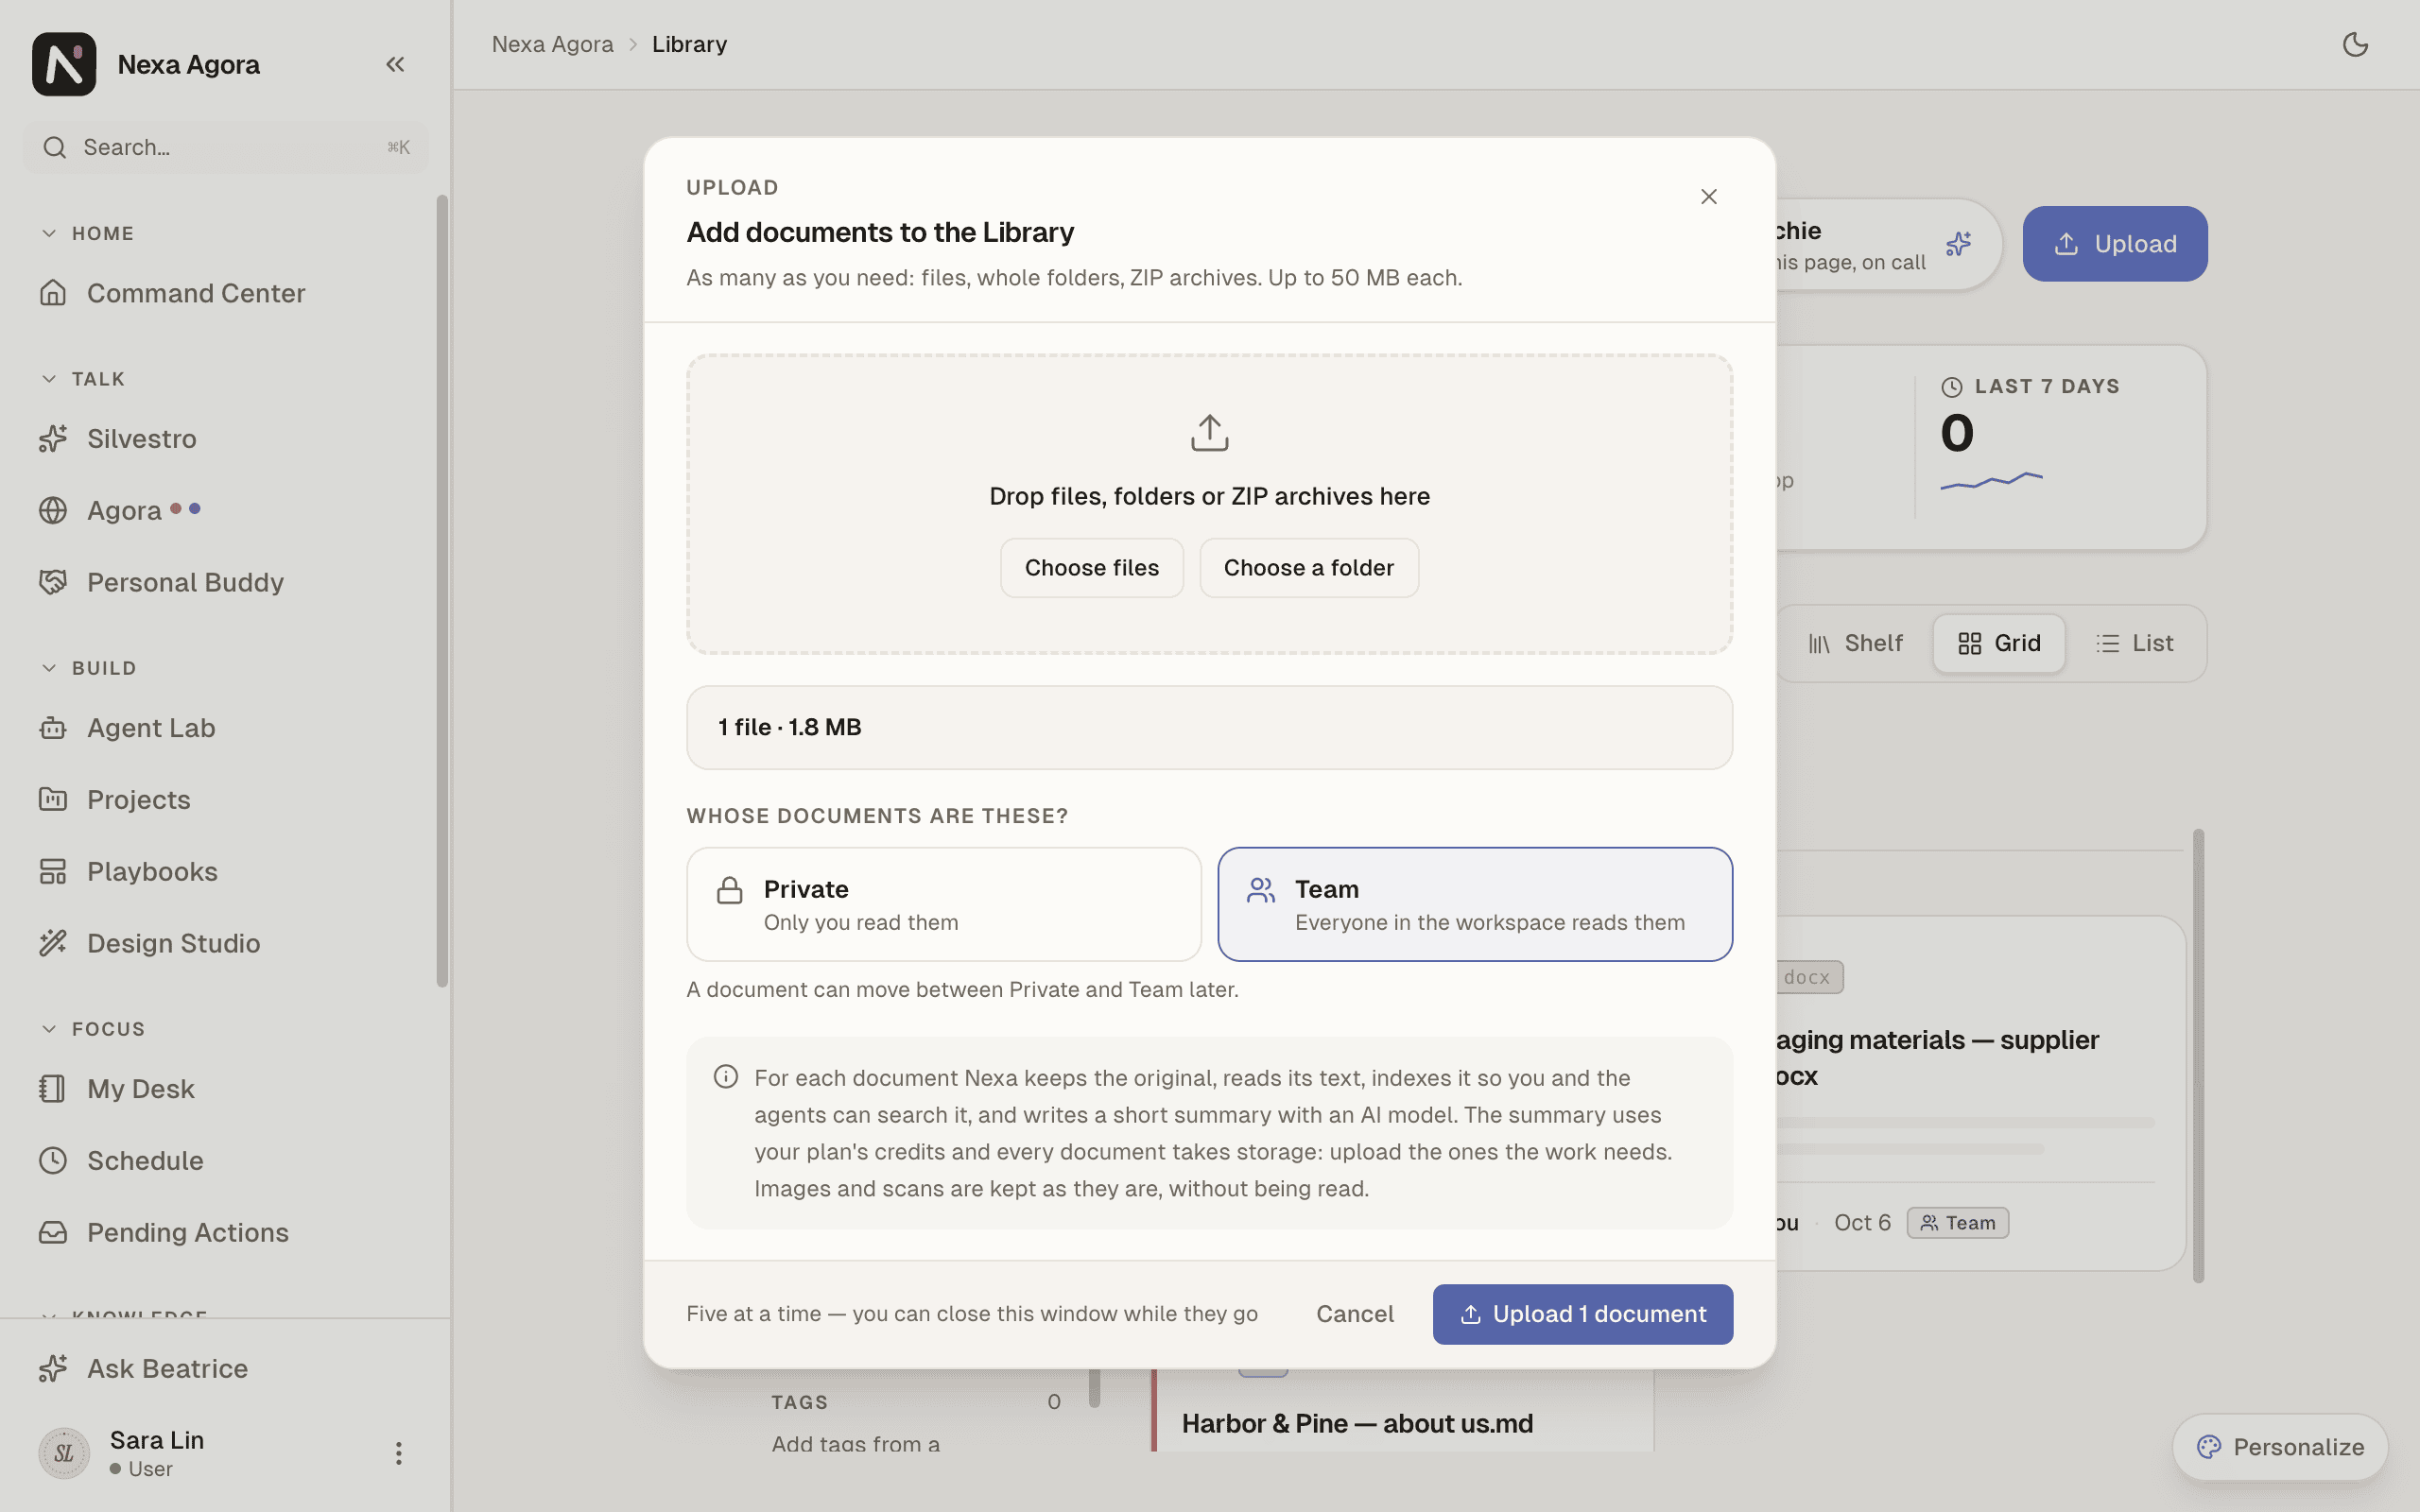The width and height of the screenshot is (2420, 1512).
Task: Open Personalize panel
Action: click(2279, 1447)
